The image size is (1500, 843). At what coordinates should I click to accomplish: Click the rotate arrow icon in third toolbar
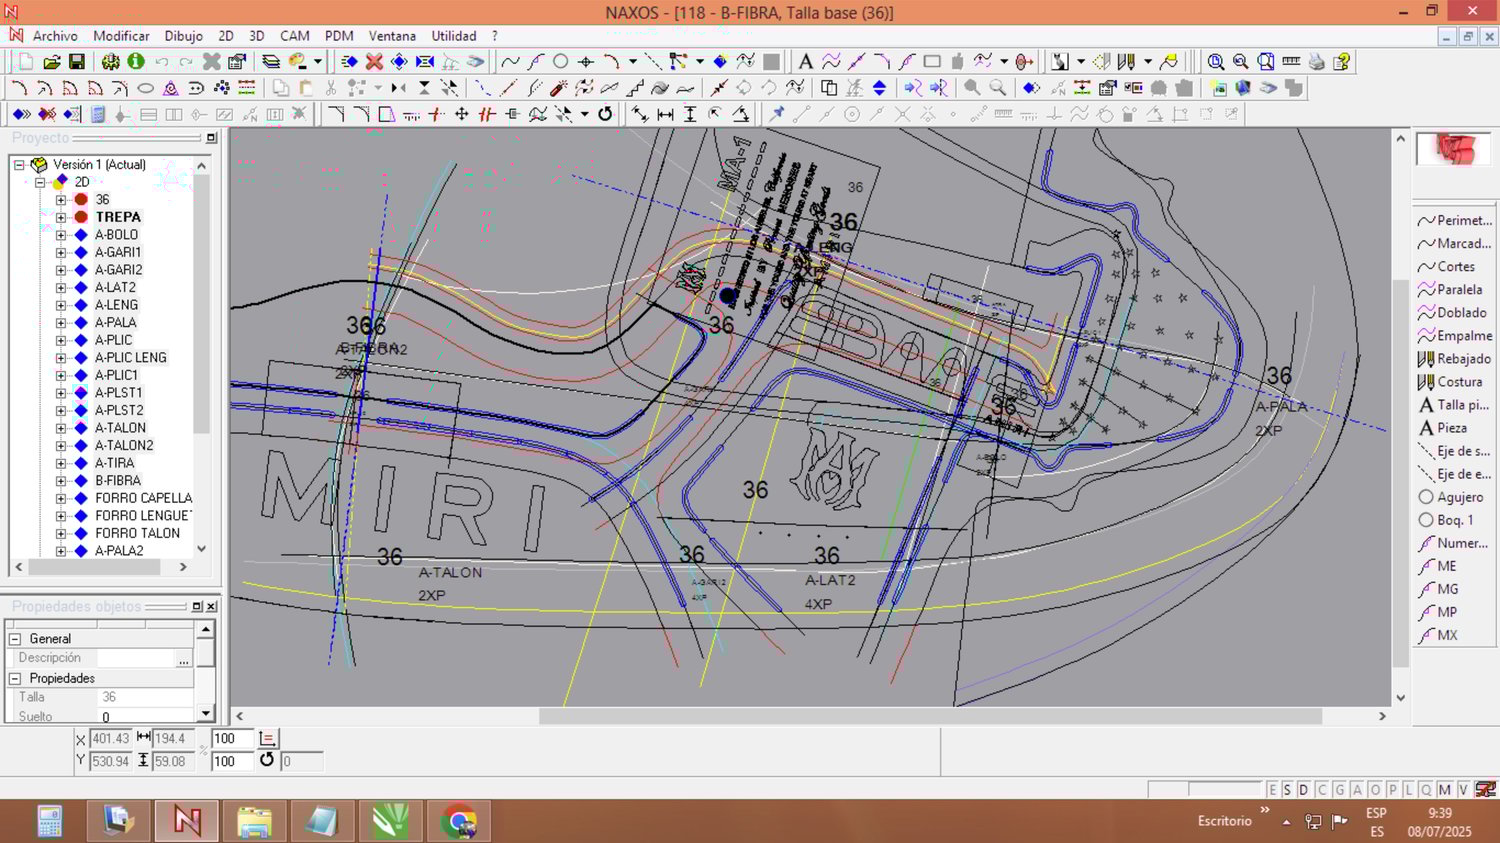point(605,114)
